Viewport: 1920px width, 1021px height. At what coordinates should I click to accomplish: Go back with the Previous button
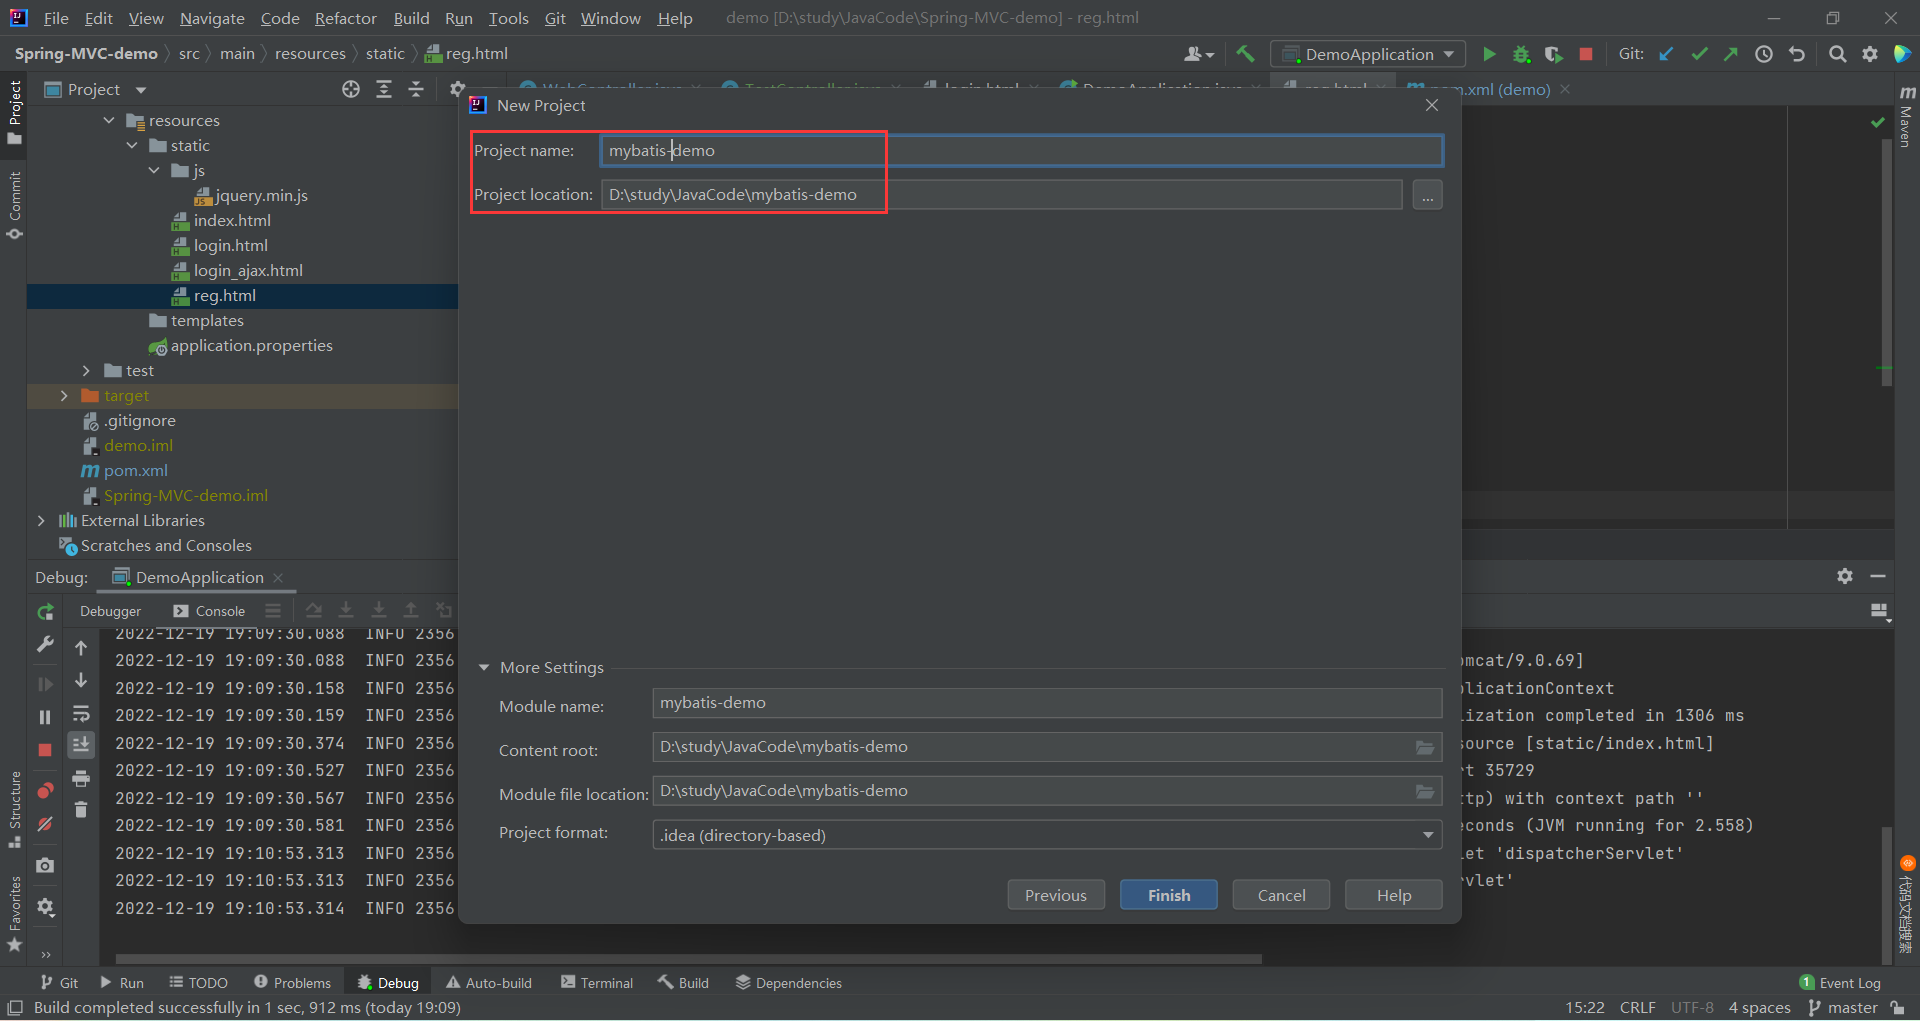tap(1055, 895)
